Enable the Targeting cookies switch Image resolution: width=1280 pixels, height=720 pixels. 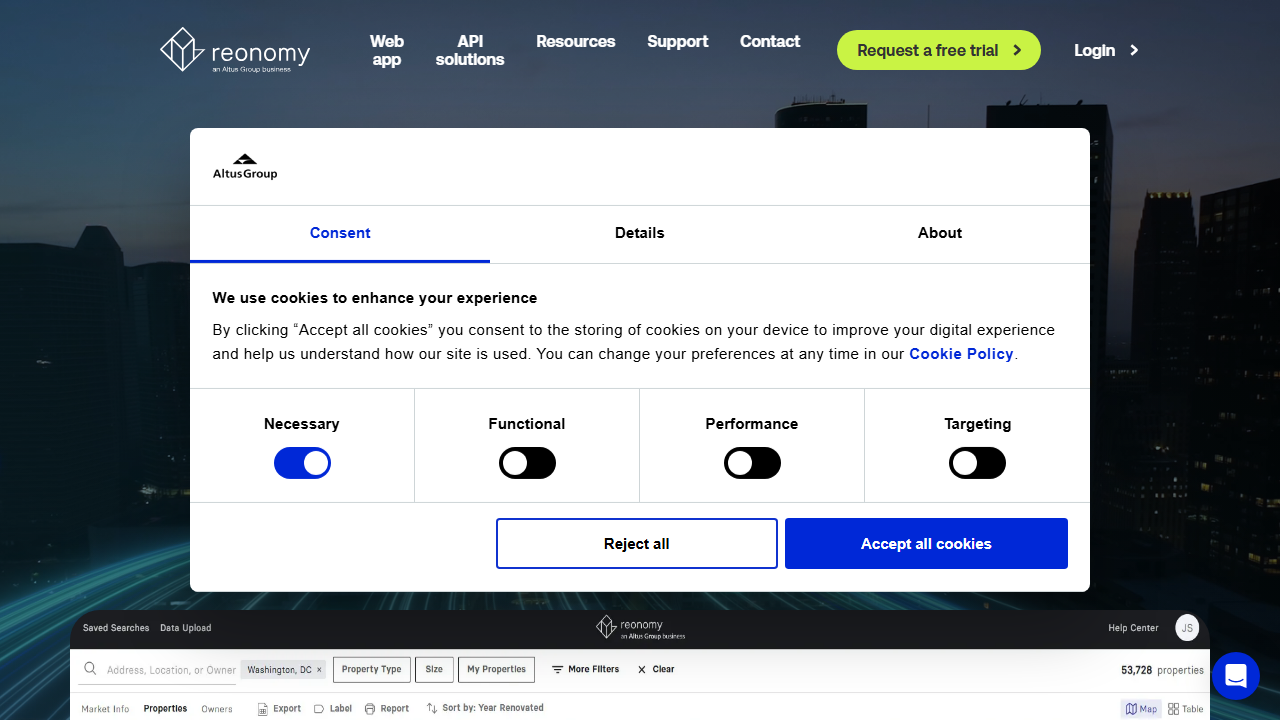(977, 463)
